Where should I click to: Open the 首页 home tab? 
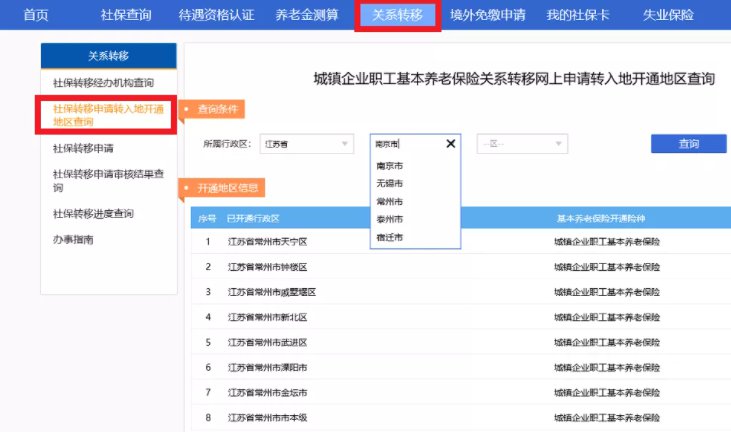[x=36, y=15]
